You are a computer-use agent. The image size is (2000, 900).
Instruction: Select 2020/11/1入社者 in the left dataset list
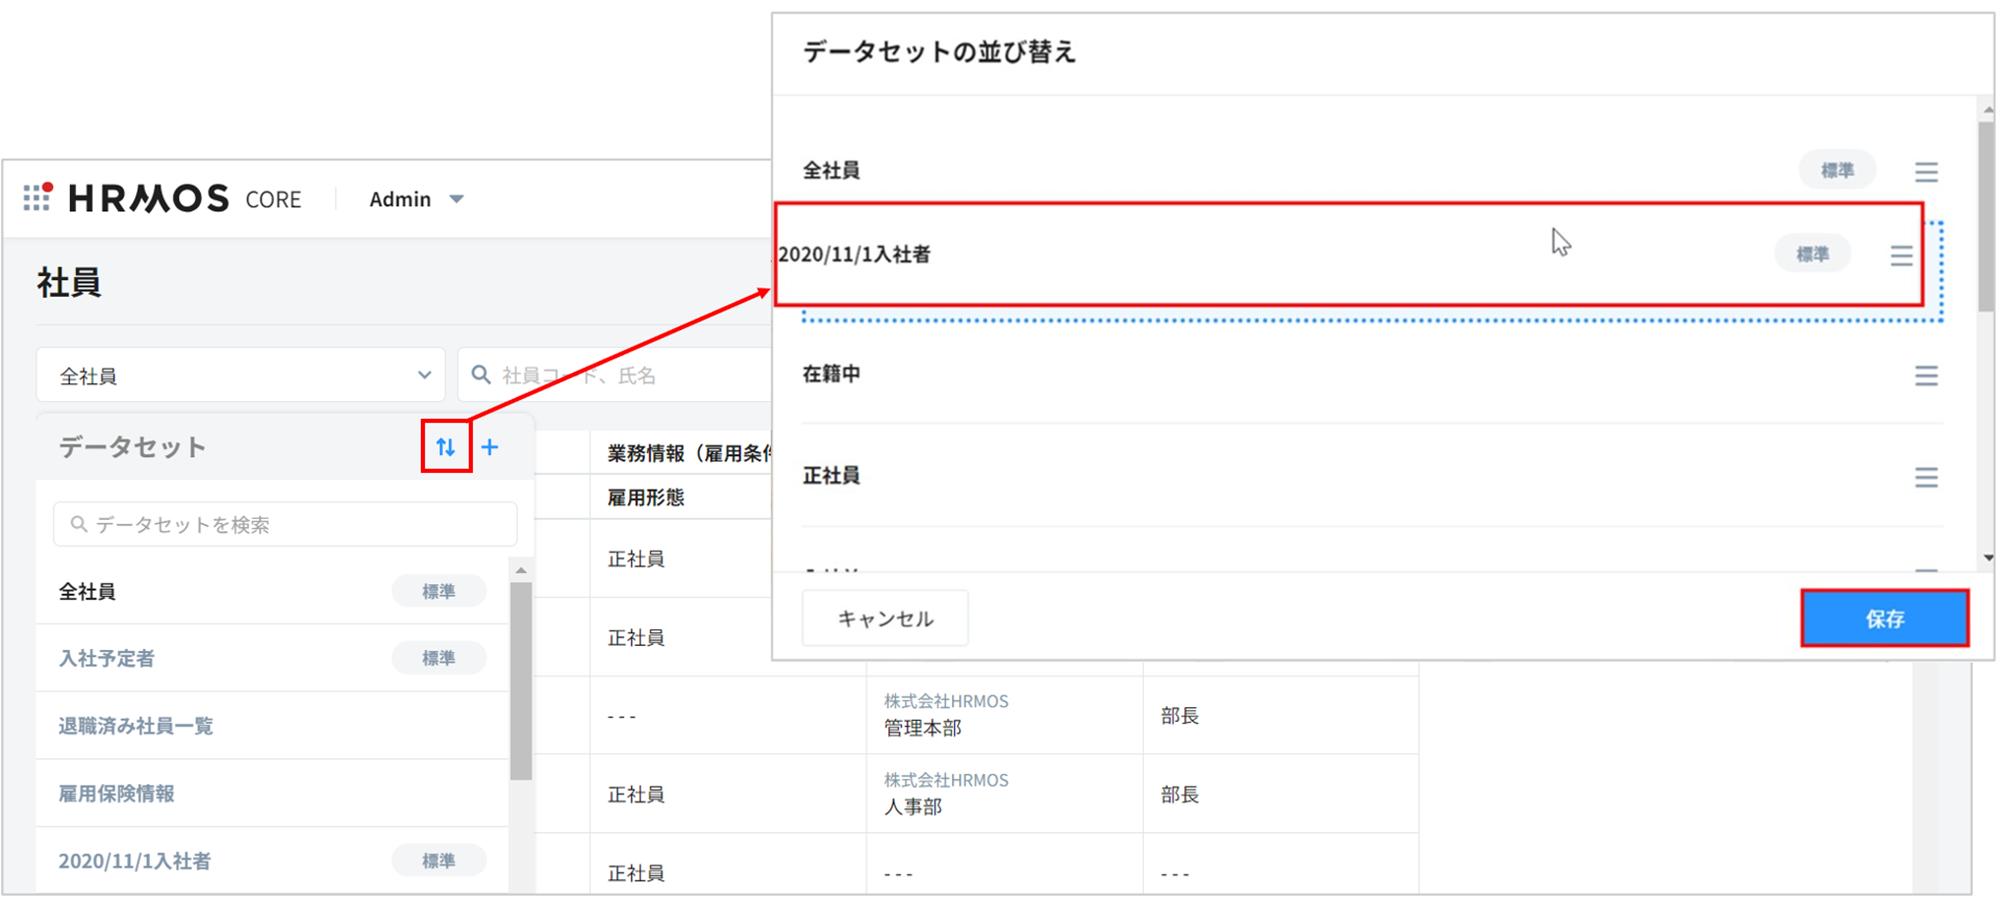click(x=135, y=861)
